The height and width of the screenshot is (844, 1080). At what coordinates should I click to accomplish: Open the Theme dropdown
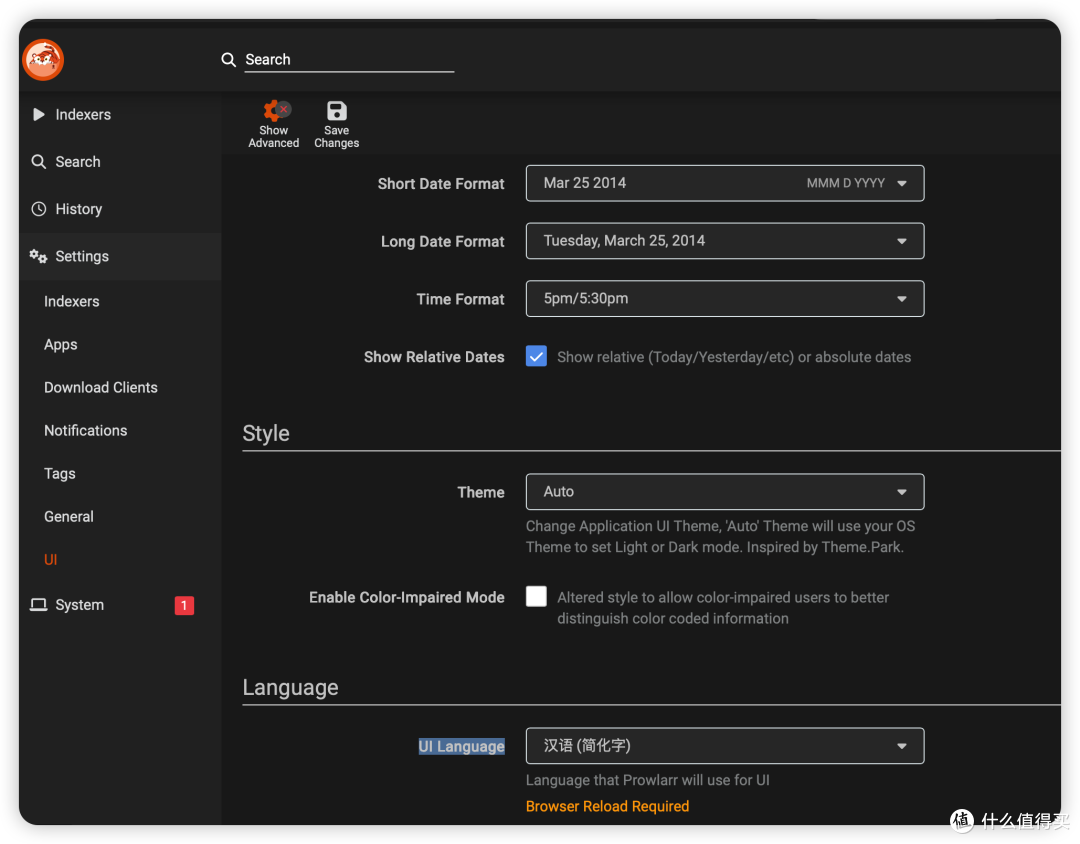coord(725,492)
